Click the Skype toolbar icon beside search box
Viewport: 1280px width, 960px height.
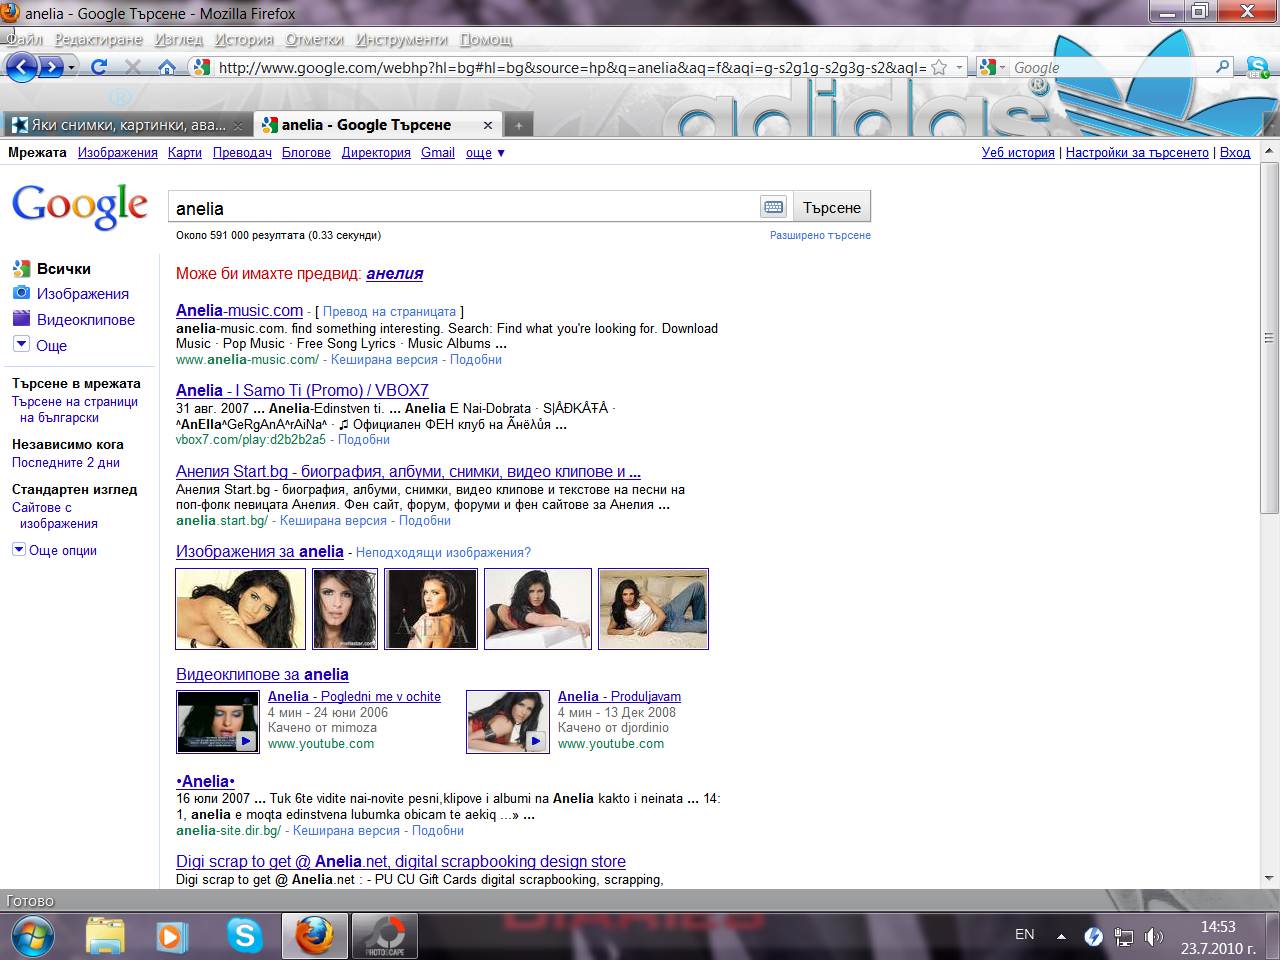pos(1258,67)
